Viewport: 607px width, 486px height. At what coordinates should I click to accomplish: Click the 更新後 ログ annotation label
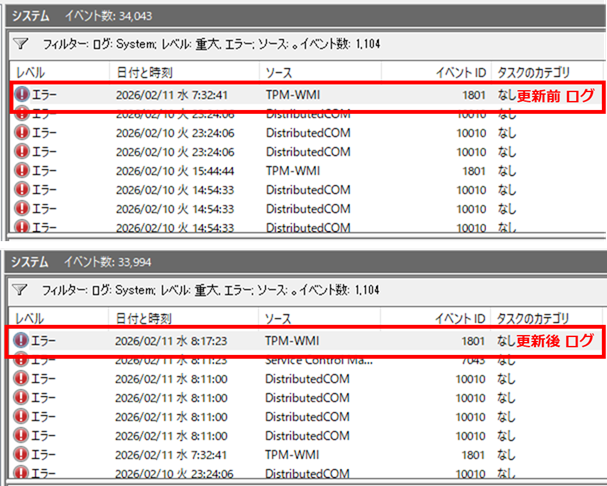(x=554, y=341)
